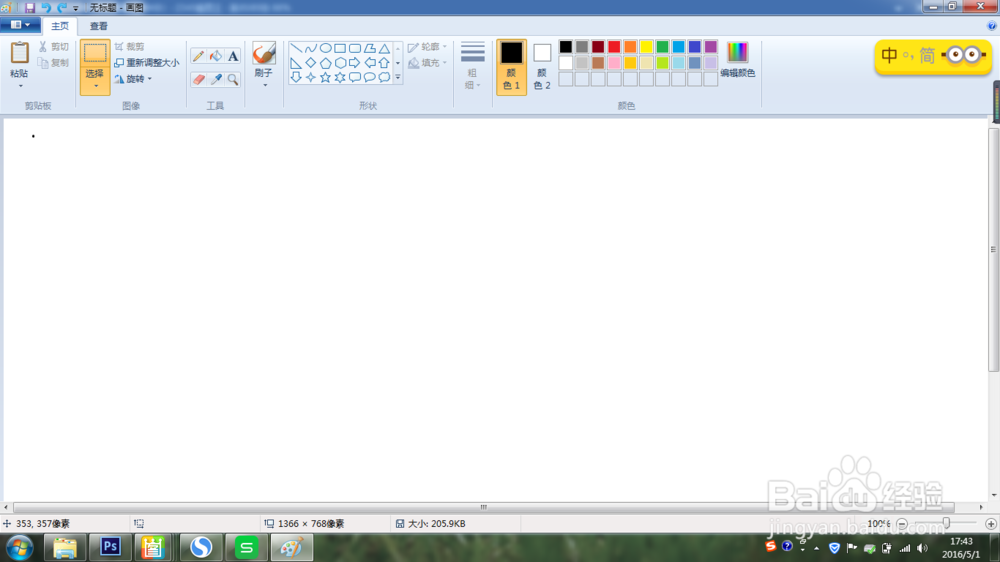
Task: Save the file from quick access toolbar
Action: [x=30, y=8]
